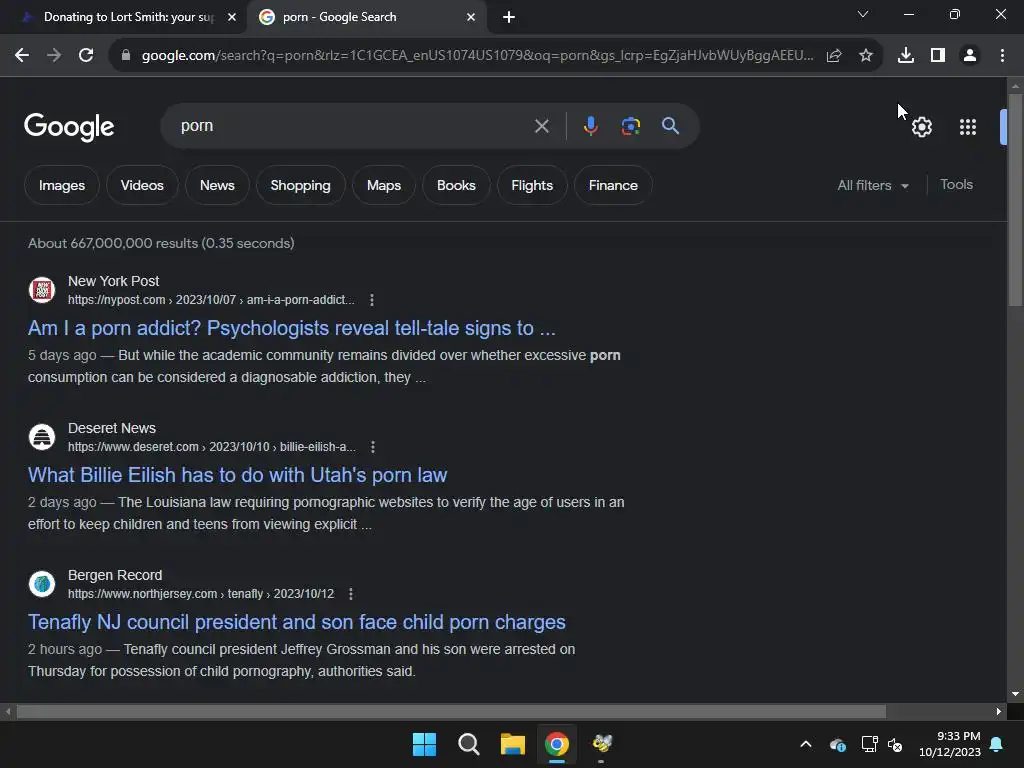Click the scroll right arrow

tap(999, 711)
